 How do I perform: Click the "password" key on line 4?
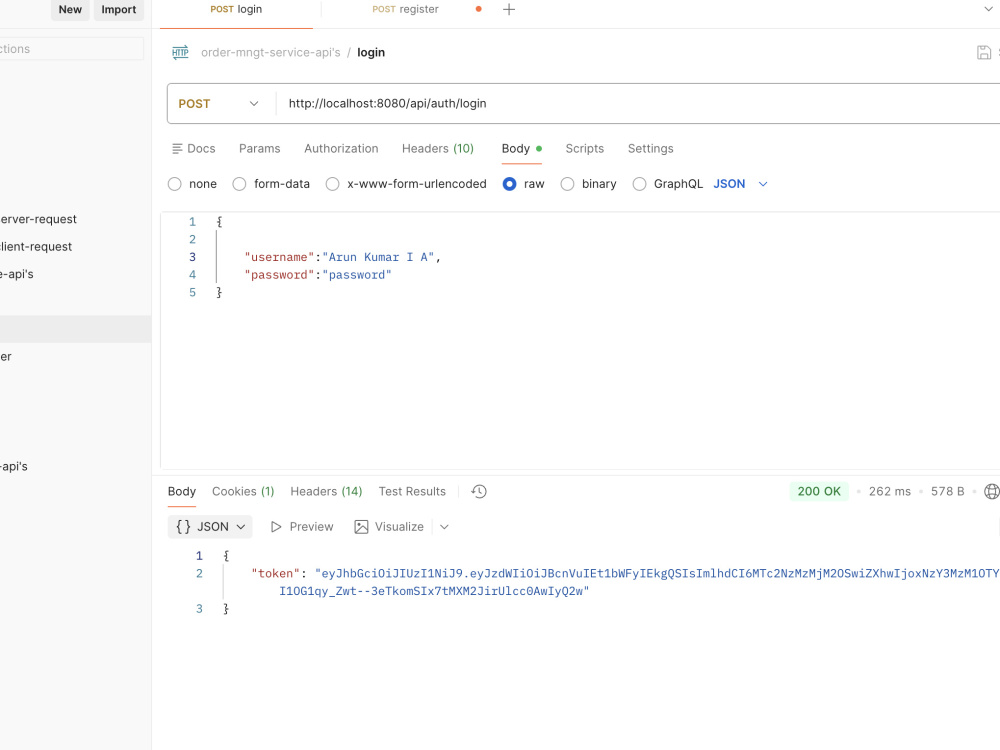[279, 276]
